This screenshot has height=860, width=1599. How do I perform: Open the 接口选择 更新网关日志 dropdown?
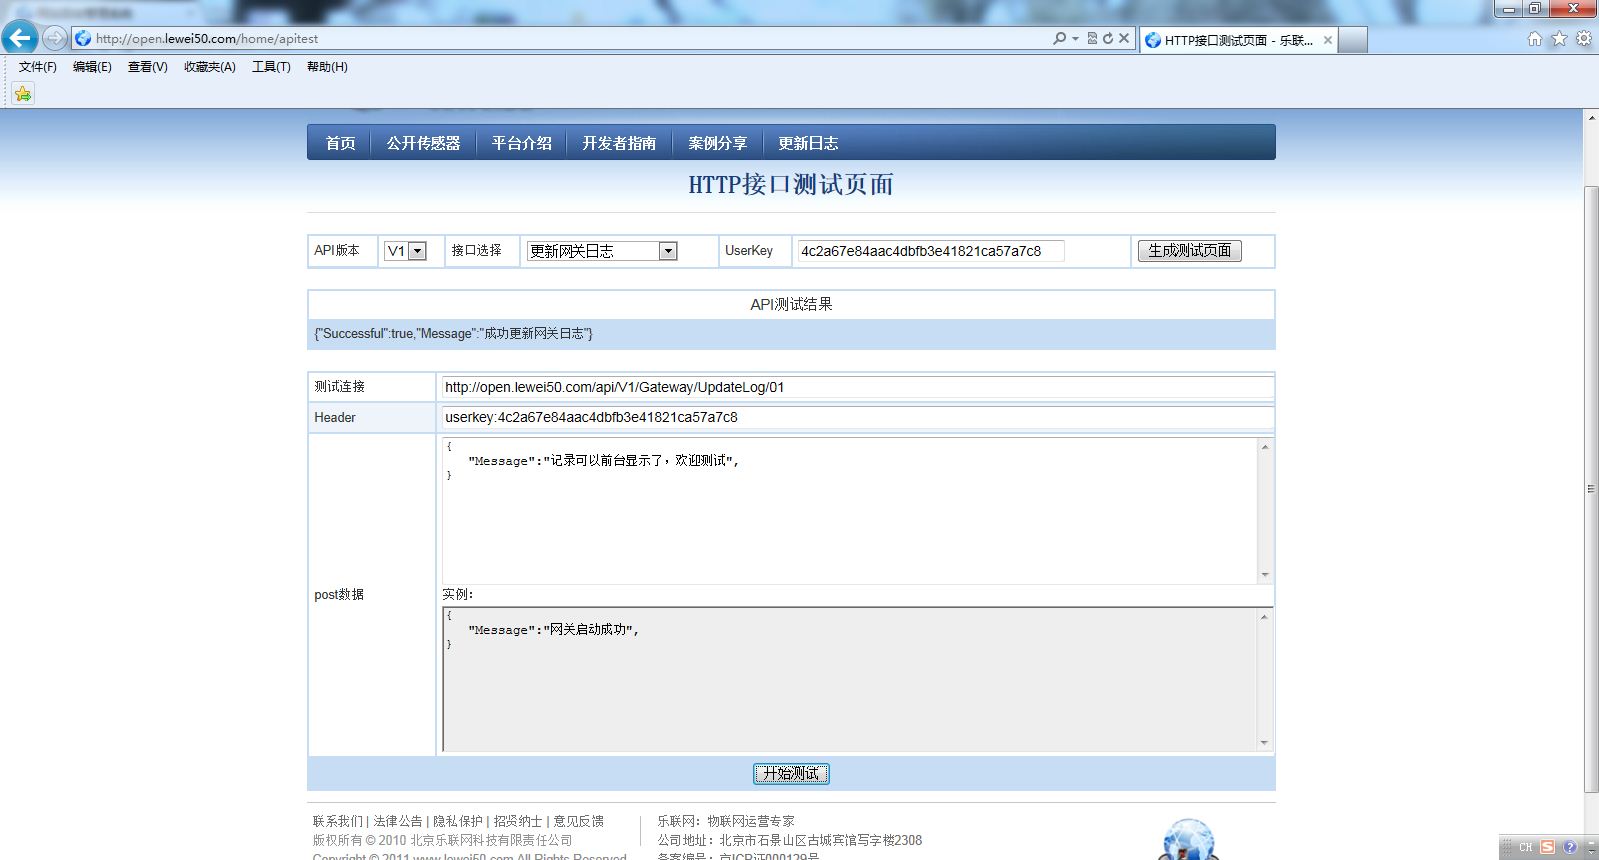click(x=668, y=251)
